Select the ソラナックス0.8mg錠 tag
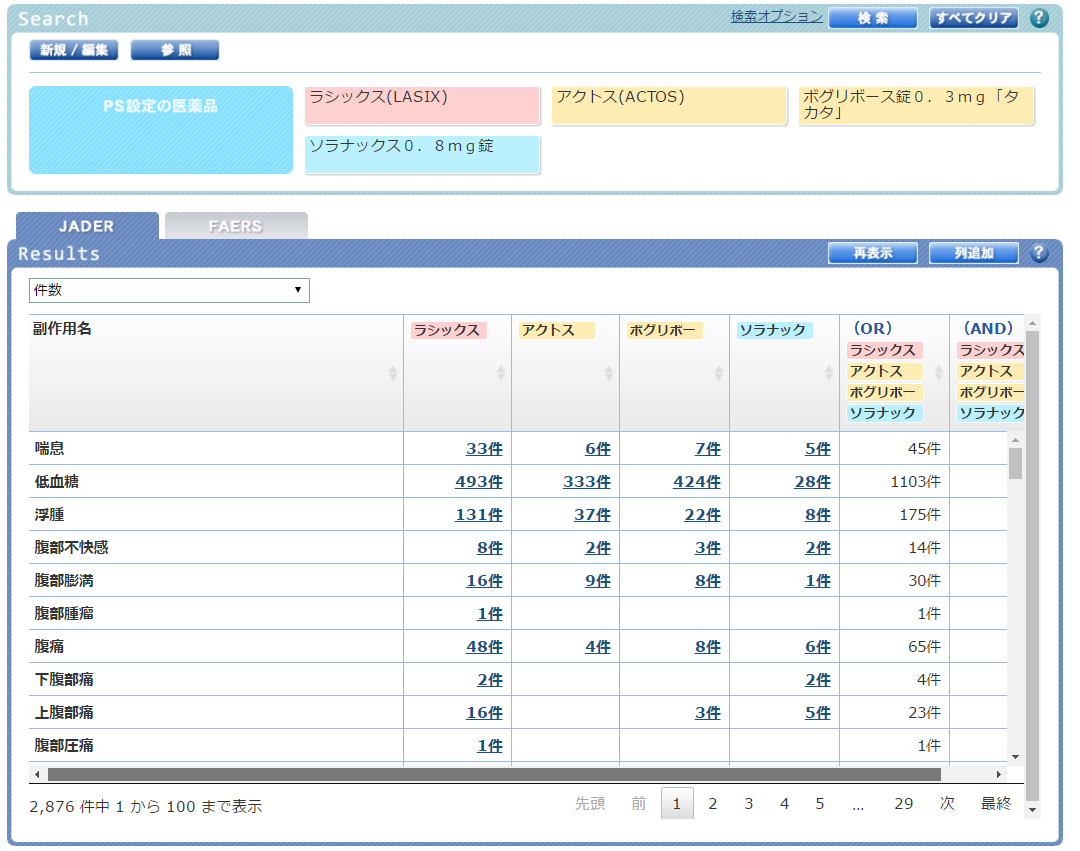The width and height of the screenshot is (1080, 851). (422, 154)
